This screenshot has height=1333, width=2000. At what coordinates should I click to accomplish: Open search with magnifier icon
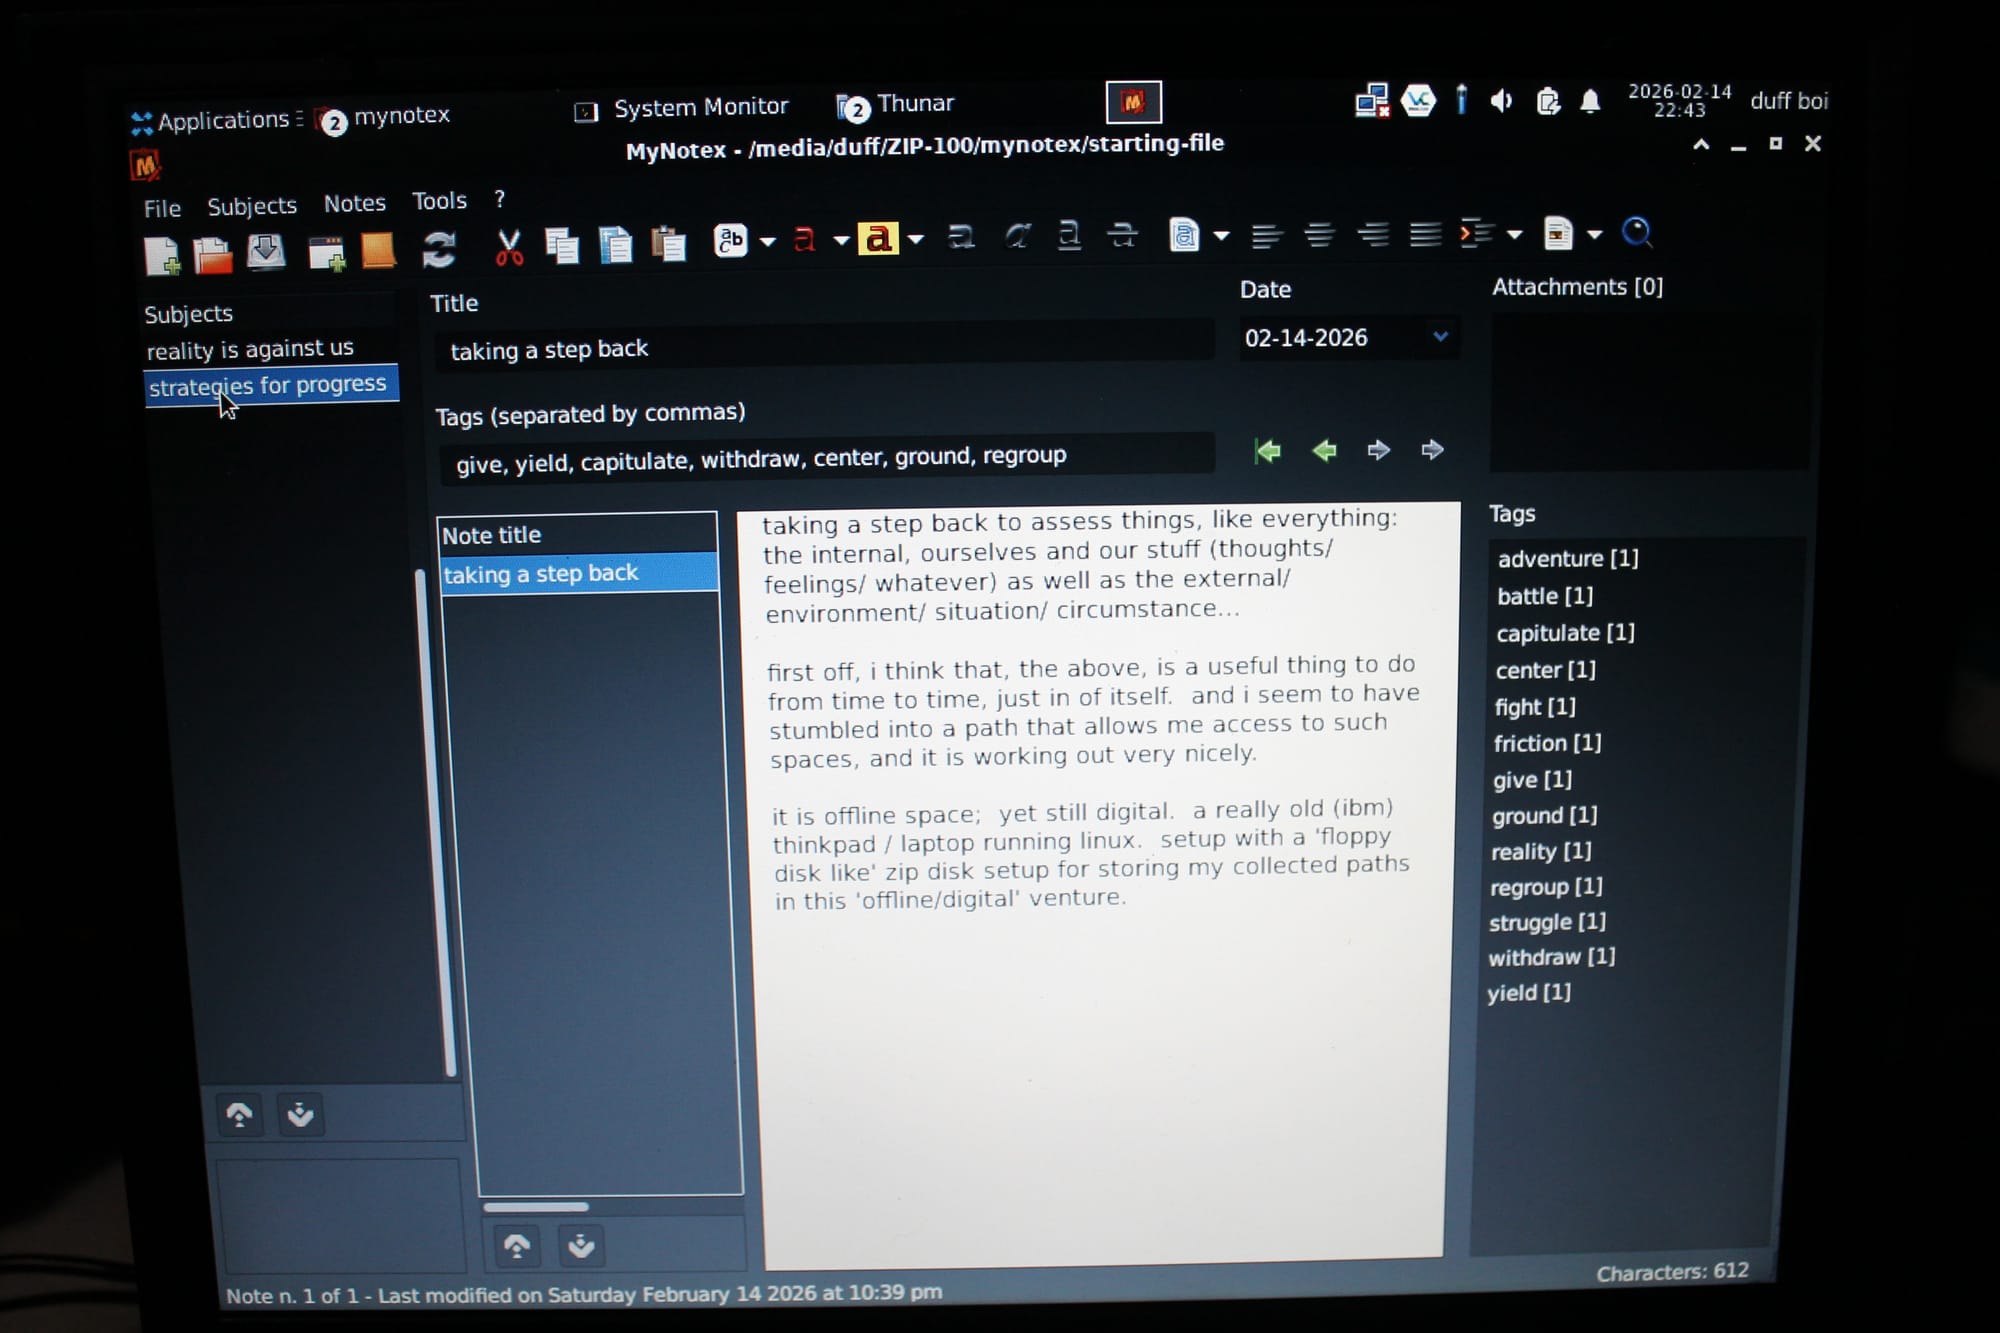[1637, 233]
